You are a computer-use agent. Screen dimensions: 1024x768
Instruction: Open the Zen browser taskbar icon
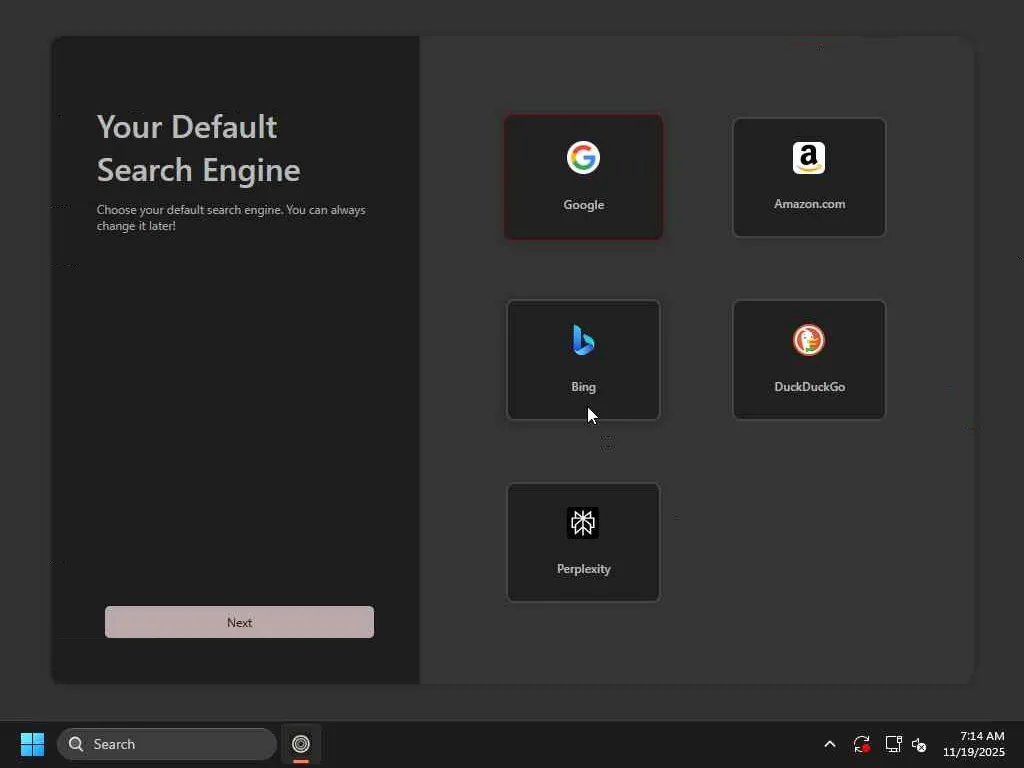point(301,744)
